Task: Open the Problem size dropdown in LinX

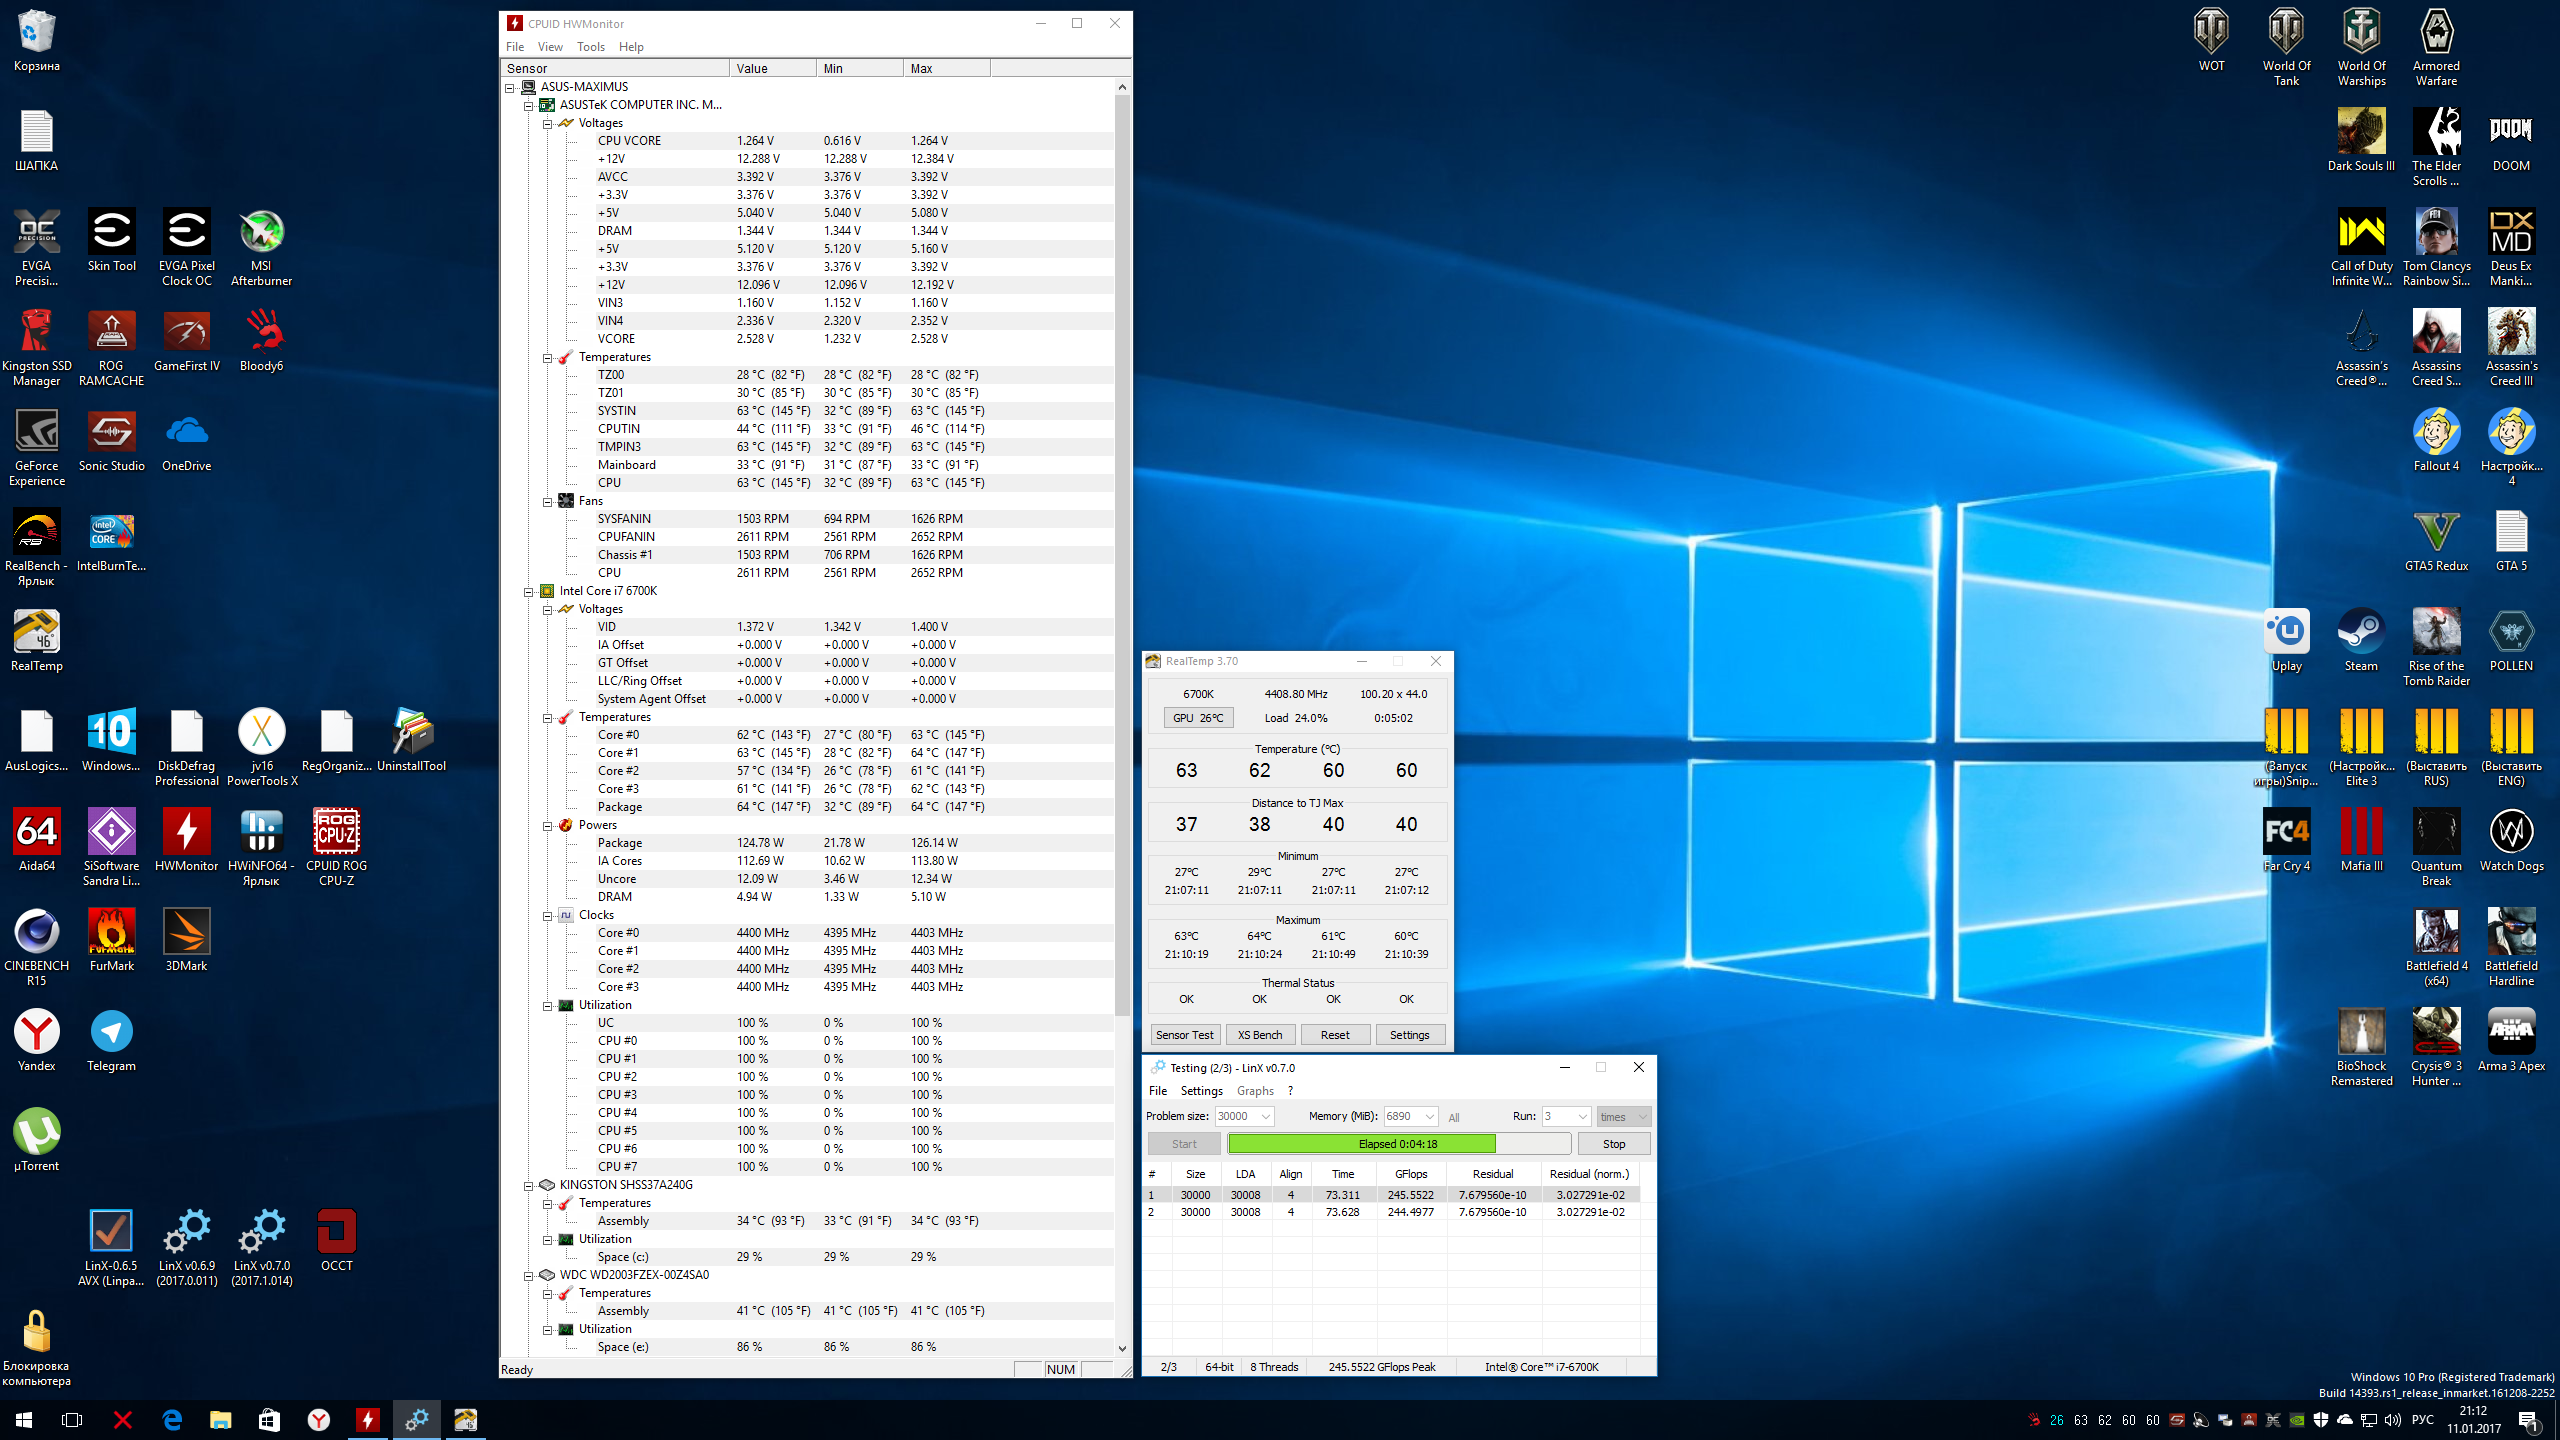Action: pos(1266,1116)
